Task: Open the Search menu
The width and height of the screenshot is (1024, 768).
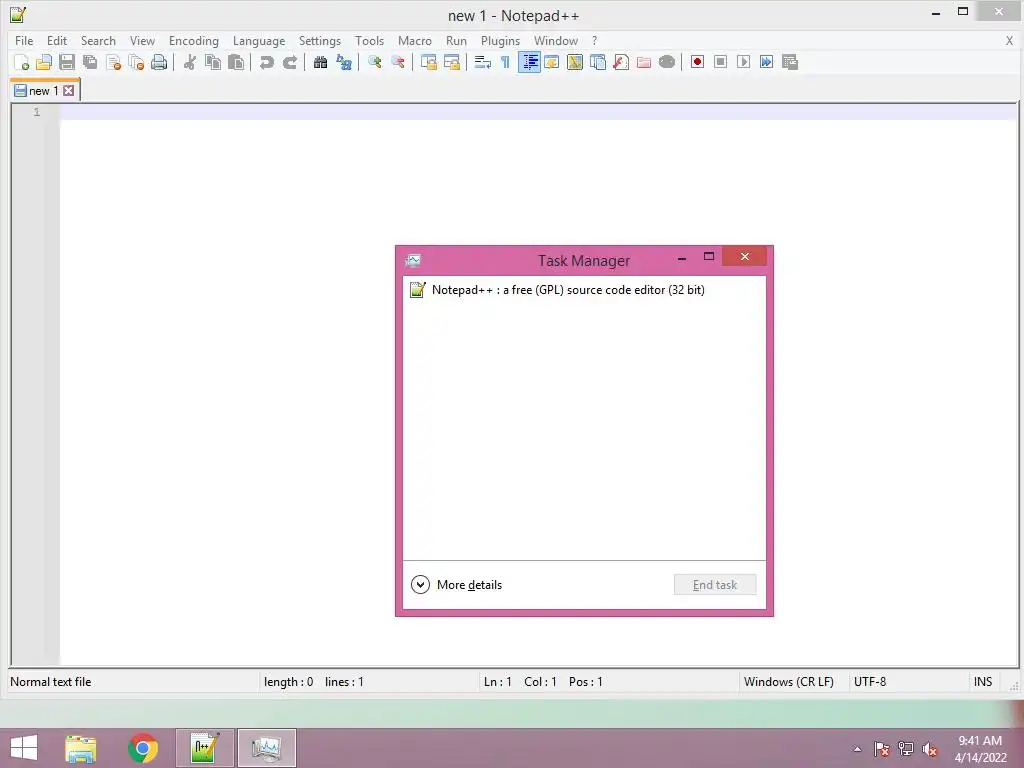Action: [x=98, y=40]
